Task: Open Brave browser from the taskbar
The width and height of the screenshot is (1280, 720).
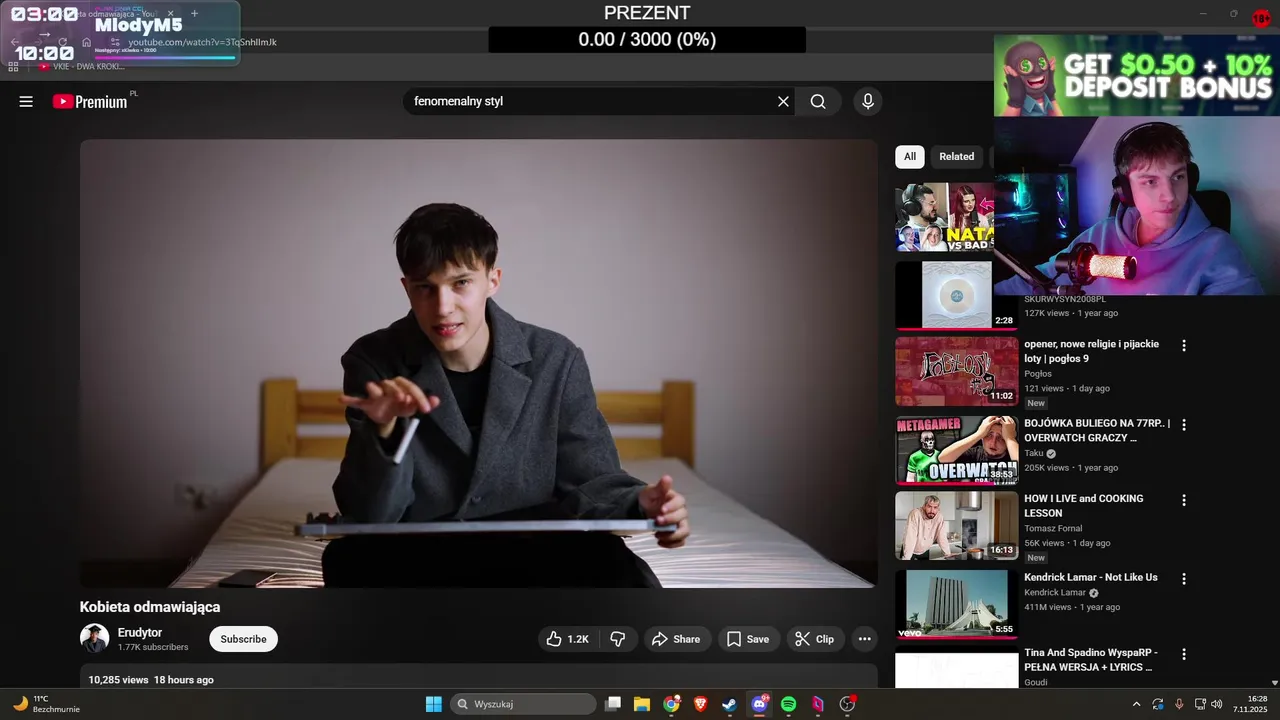Action: point(701,704)
